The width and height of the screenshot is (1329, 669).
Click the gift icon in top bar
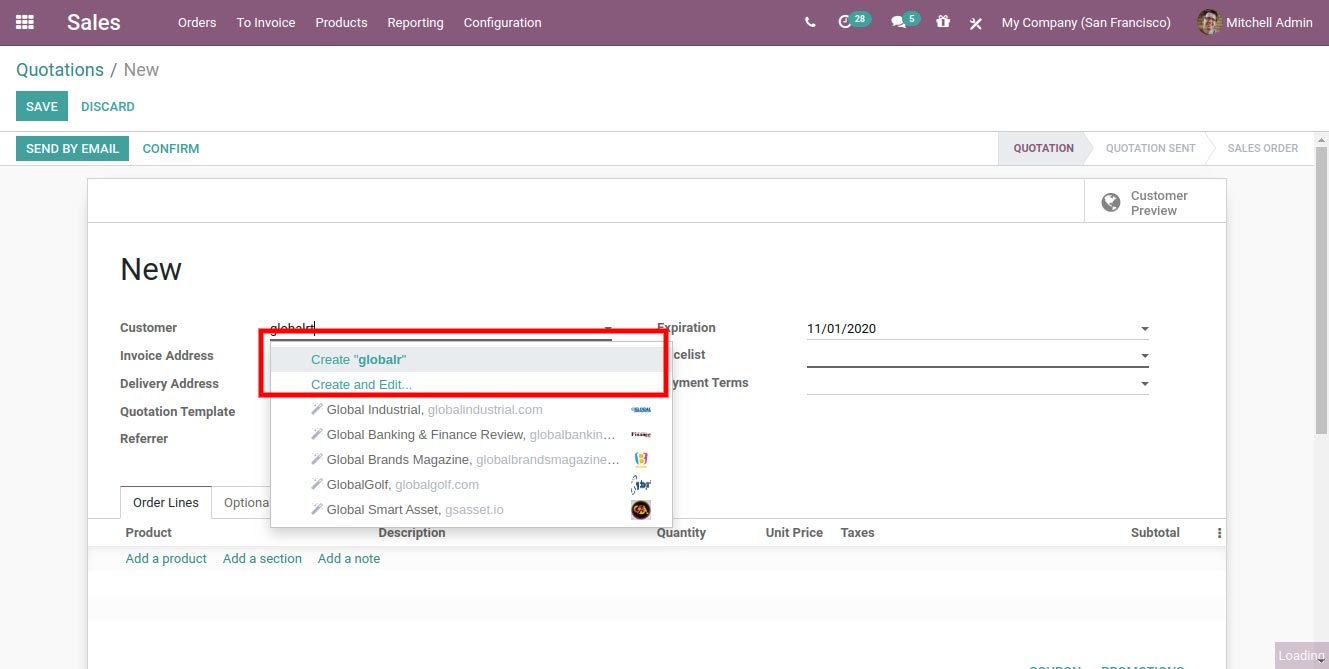coord(943,21)
